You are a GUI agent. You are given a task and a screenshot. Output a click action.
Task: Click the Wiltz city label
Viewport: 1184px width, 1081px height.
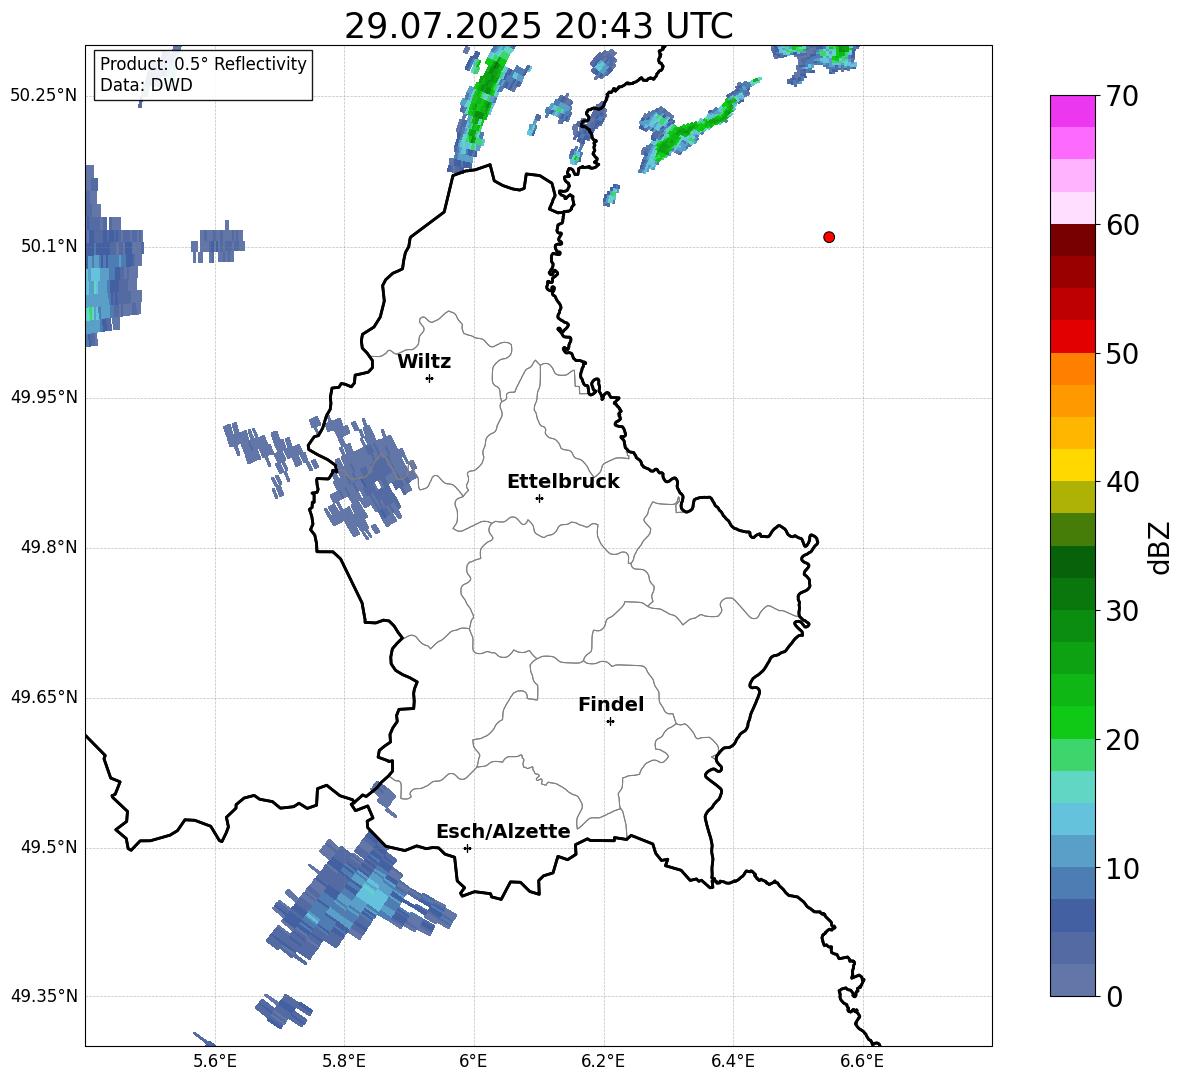[424, 362]
